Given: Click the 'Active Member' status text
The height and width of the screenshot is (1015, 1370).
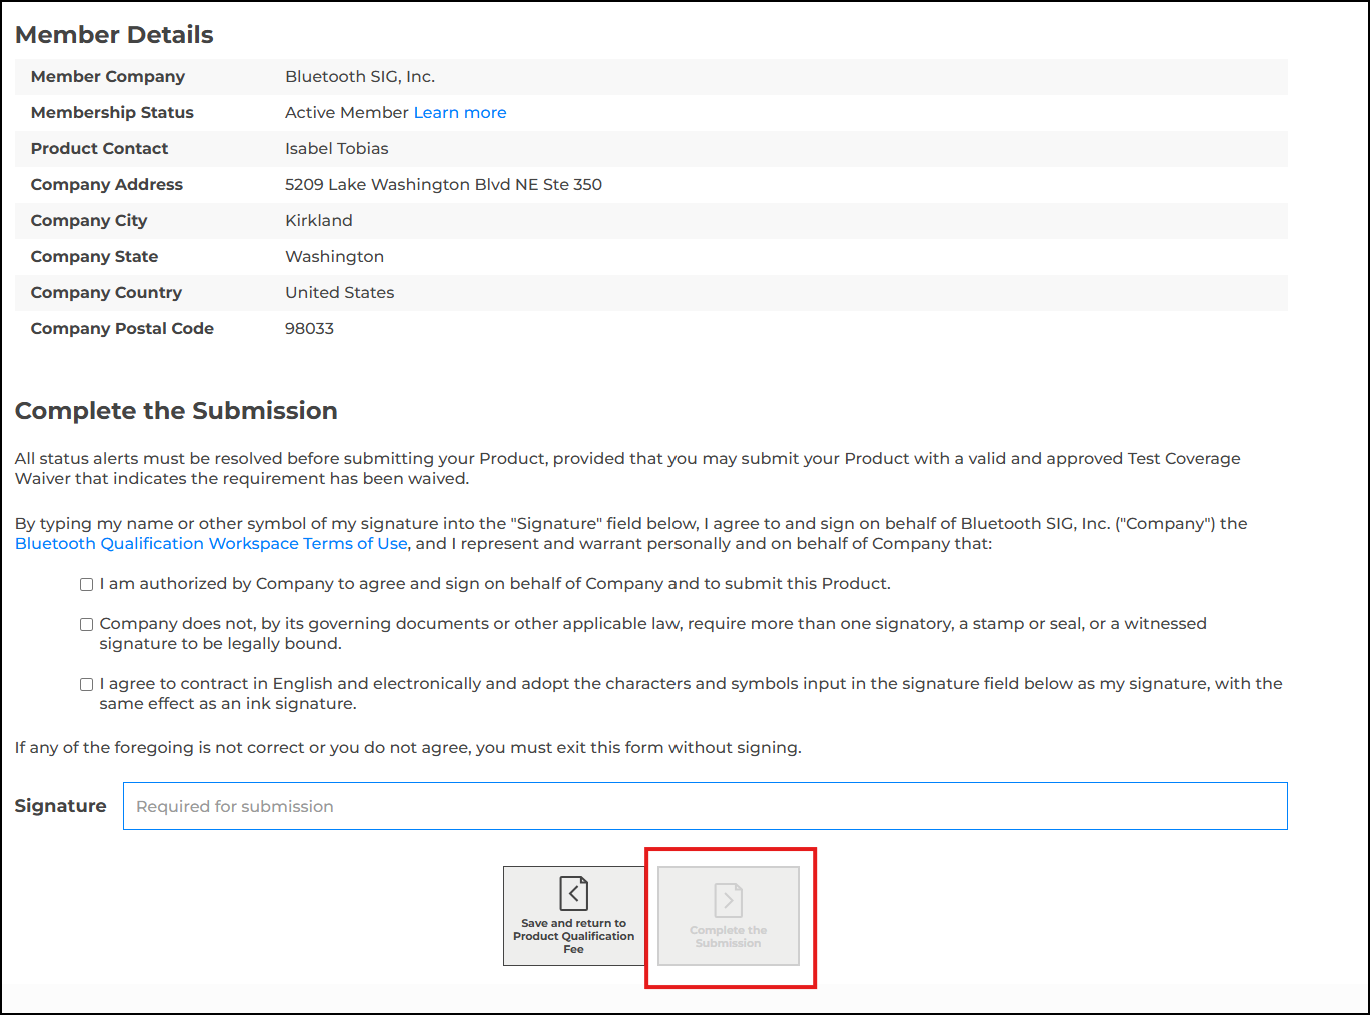Looking at the screenshot, I should pos(347,112).
